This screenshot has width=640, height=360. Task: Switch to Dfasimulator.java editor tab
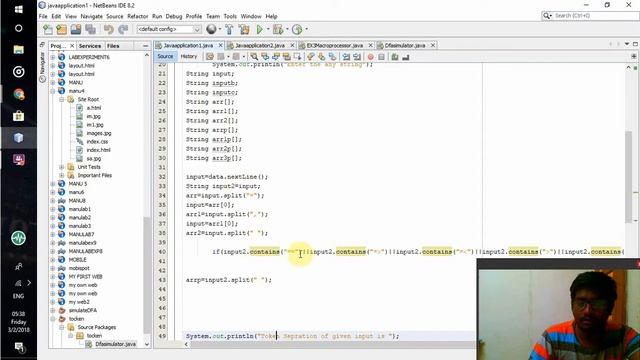click(405, 45)
